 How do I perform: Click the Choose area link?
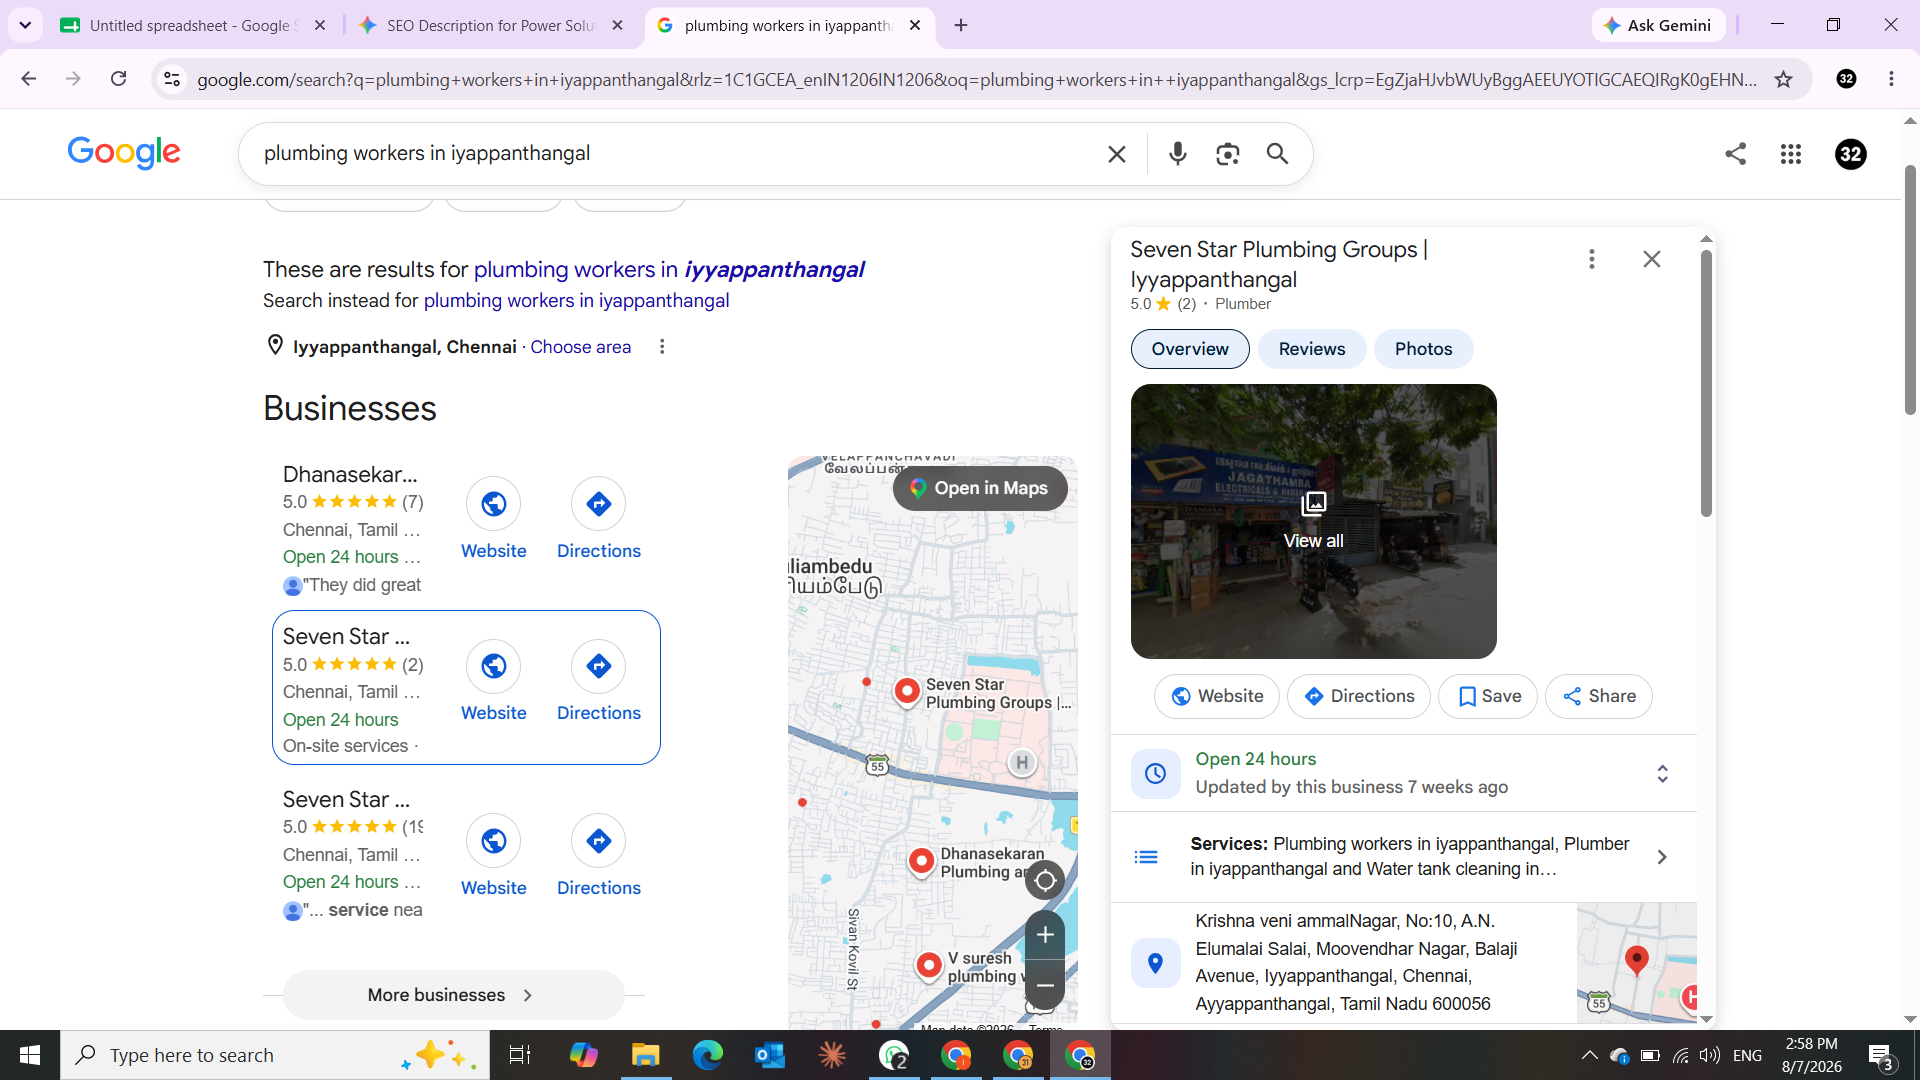(580, 347)
